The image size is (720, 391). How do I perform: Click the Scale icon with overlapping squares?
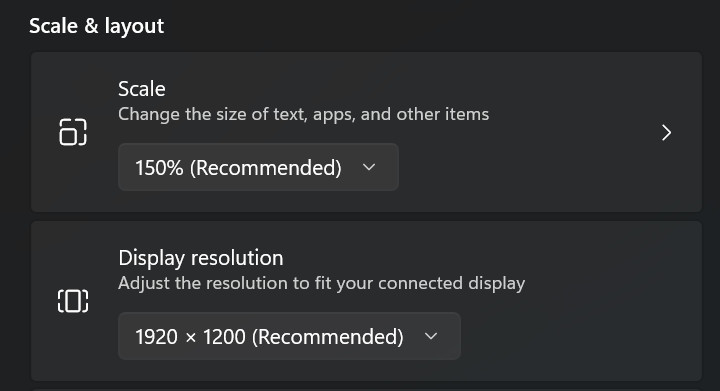click(73, 132)
